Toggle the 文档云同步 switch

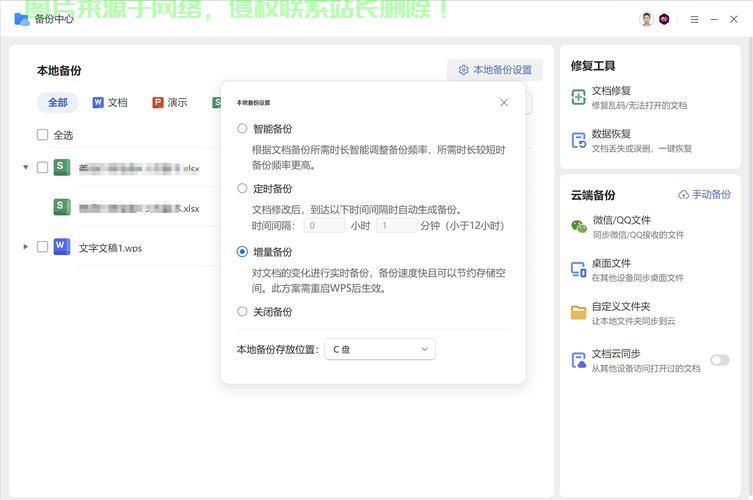click(x=719, y=360)
